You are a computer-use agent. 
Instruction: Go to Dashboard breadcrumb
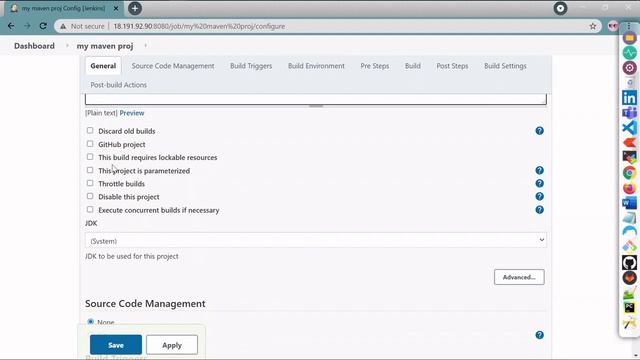point(34,46)
